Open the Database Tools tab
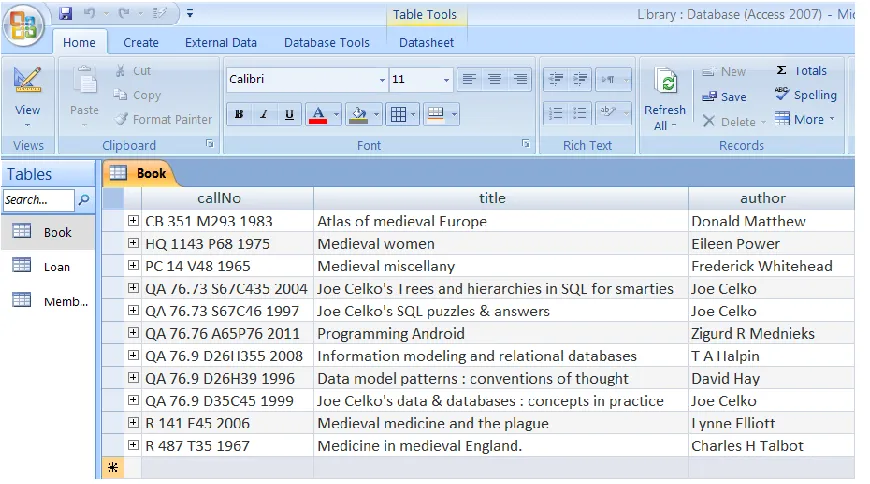Screen dimensions: 870x484 point(327,43)
